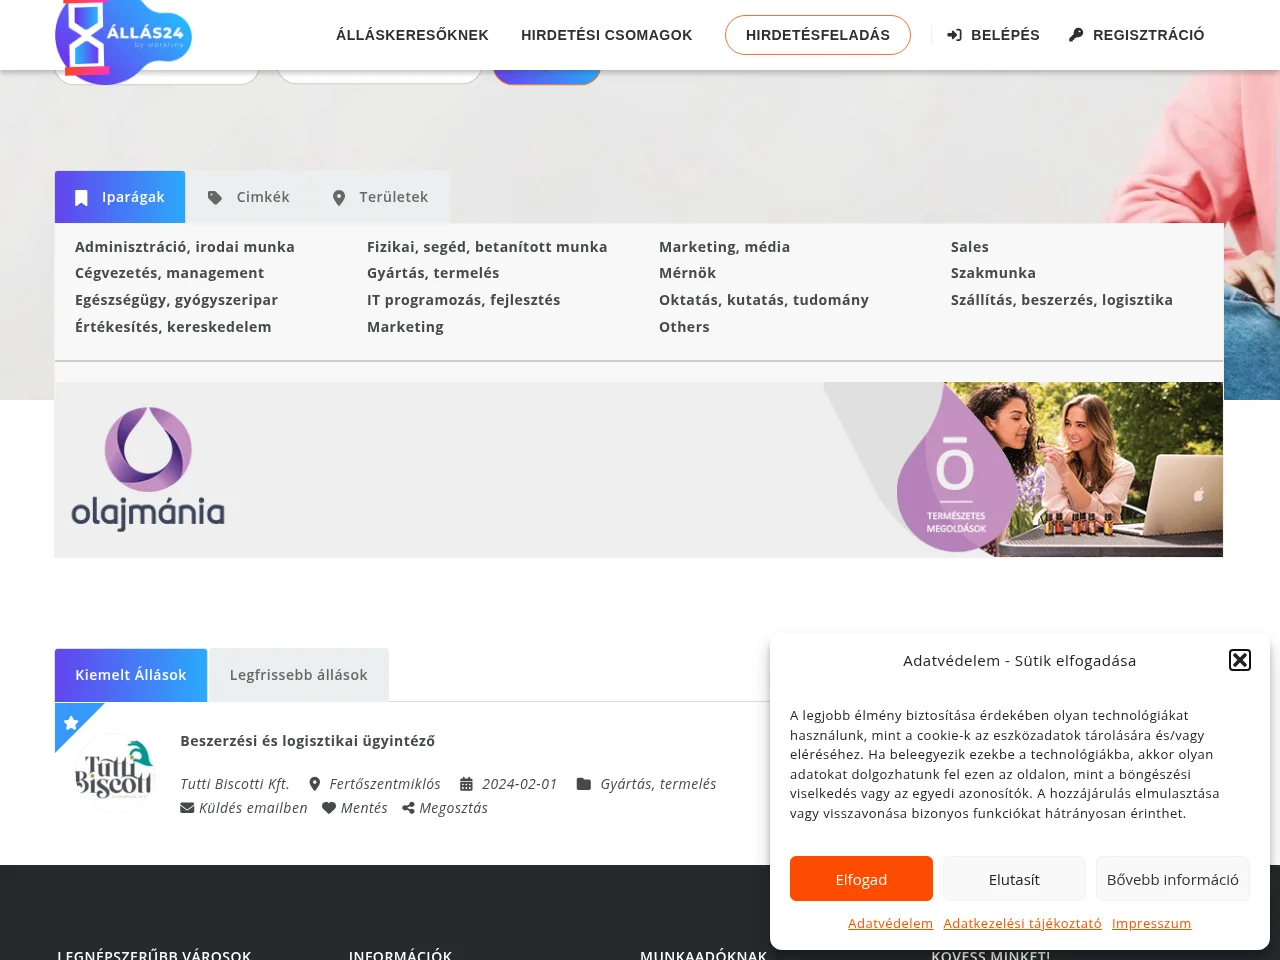This screenshot has height=960, width=1280.
Task: Switch to the Területek tab
Action: (x=380, y=197)
